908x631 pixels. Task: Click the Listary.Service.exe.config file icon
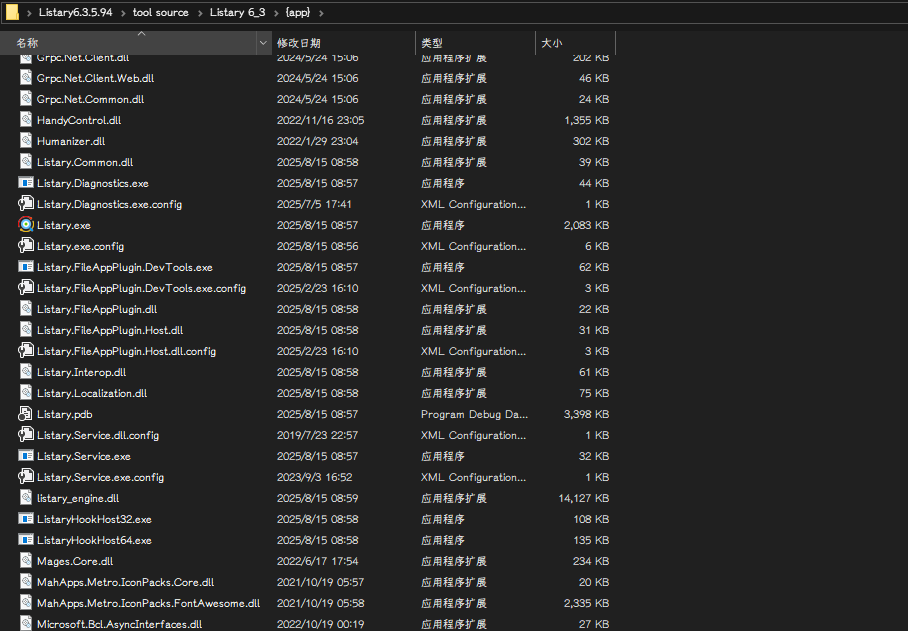point(26,477)
